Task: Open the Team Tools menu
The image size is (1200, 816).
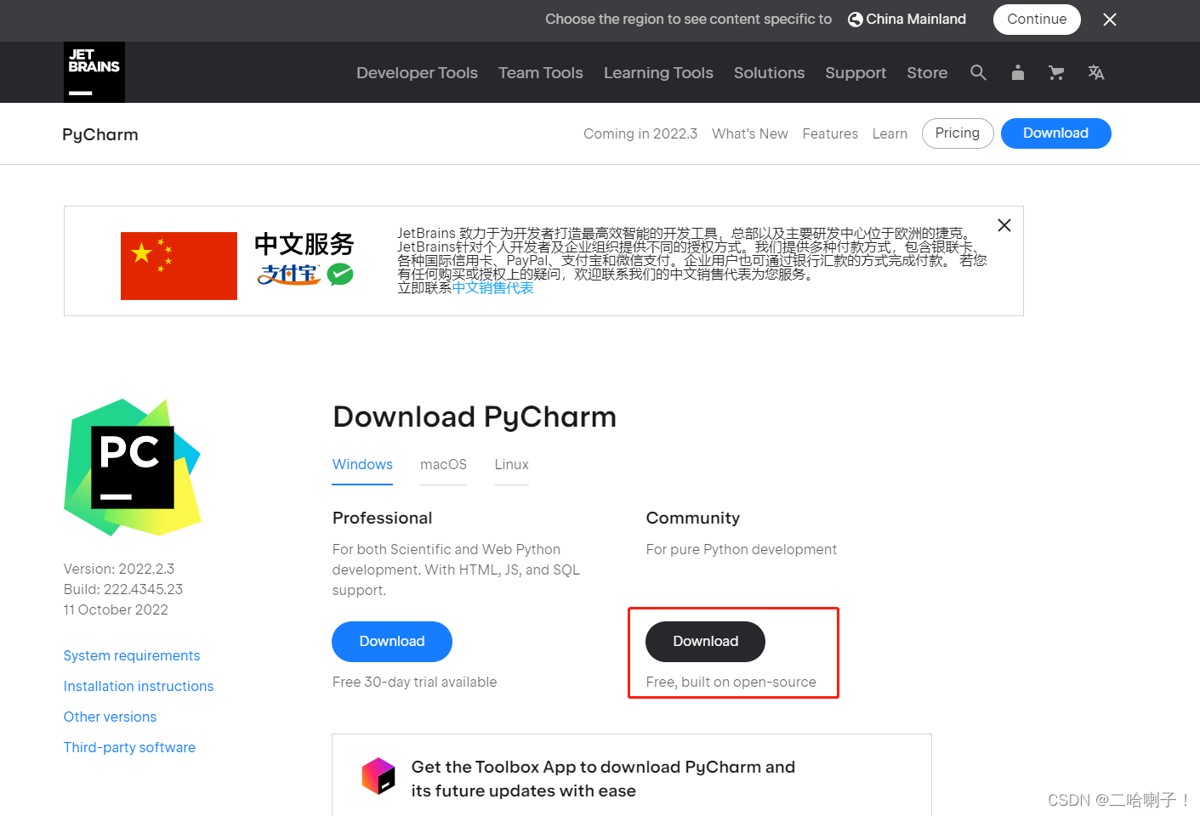Action: click(541, 73)
